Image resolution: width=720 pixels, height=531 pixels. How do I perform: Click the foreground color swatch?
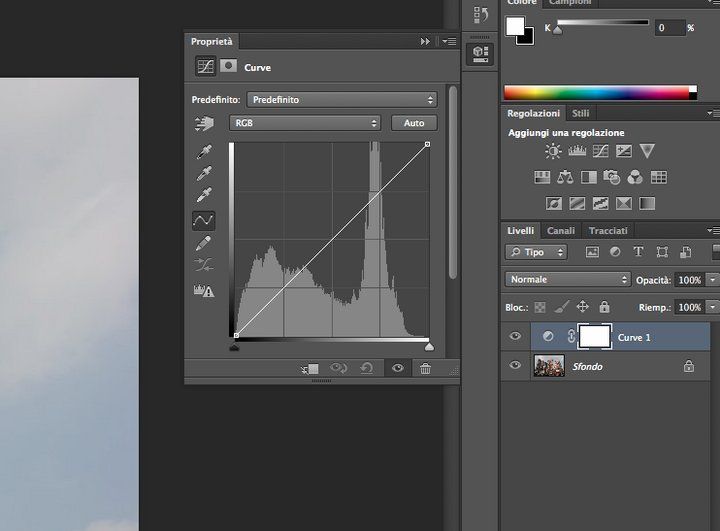click(x=515, y=26)
